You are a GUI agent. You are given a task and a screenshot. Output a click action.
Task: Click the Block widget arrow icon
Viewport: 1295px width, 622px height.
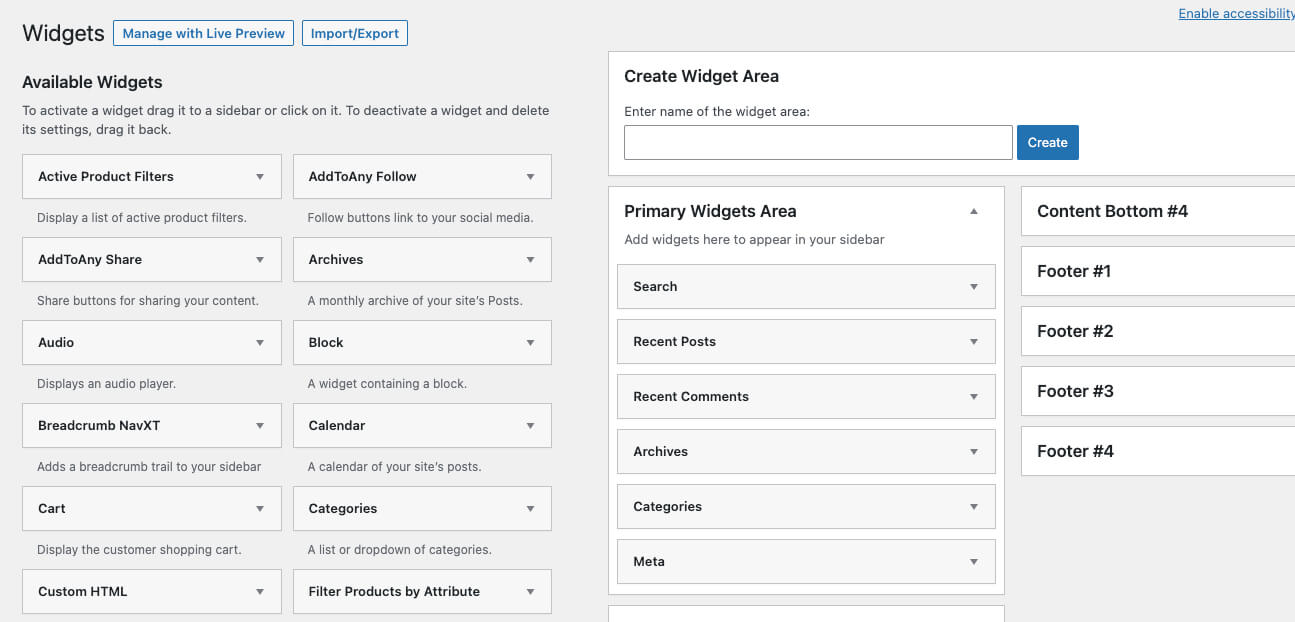tap(530, 343)
